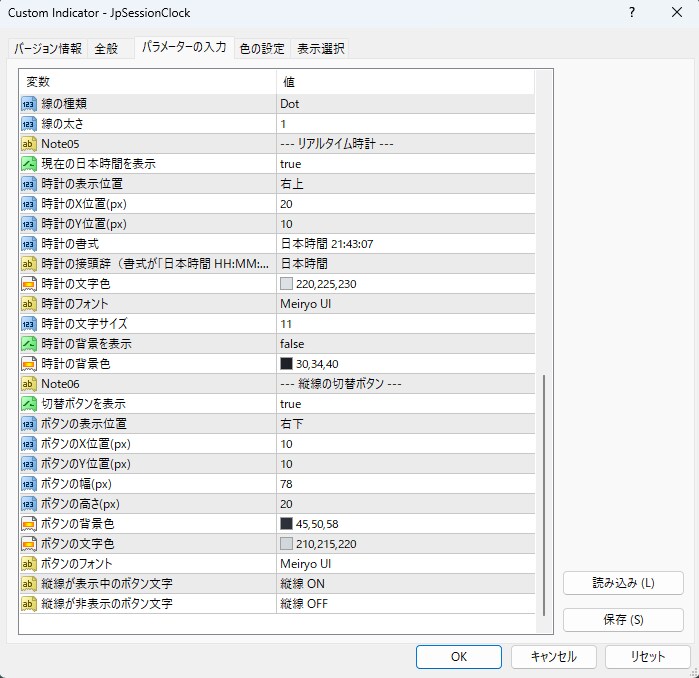
Task: Select the パラメーターの入力 tab
Action: pyautogui.click(x=184, y=47)
